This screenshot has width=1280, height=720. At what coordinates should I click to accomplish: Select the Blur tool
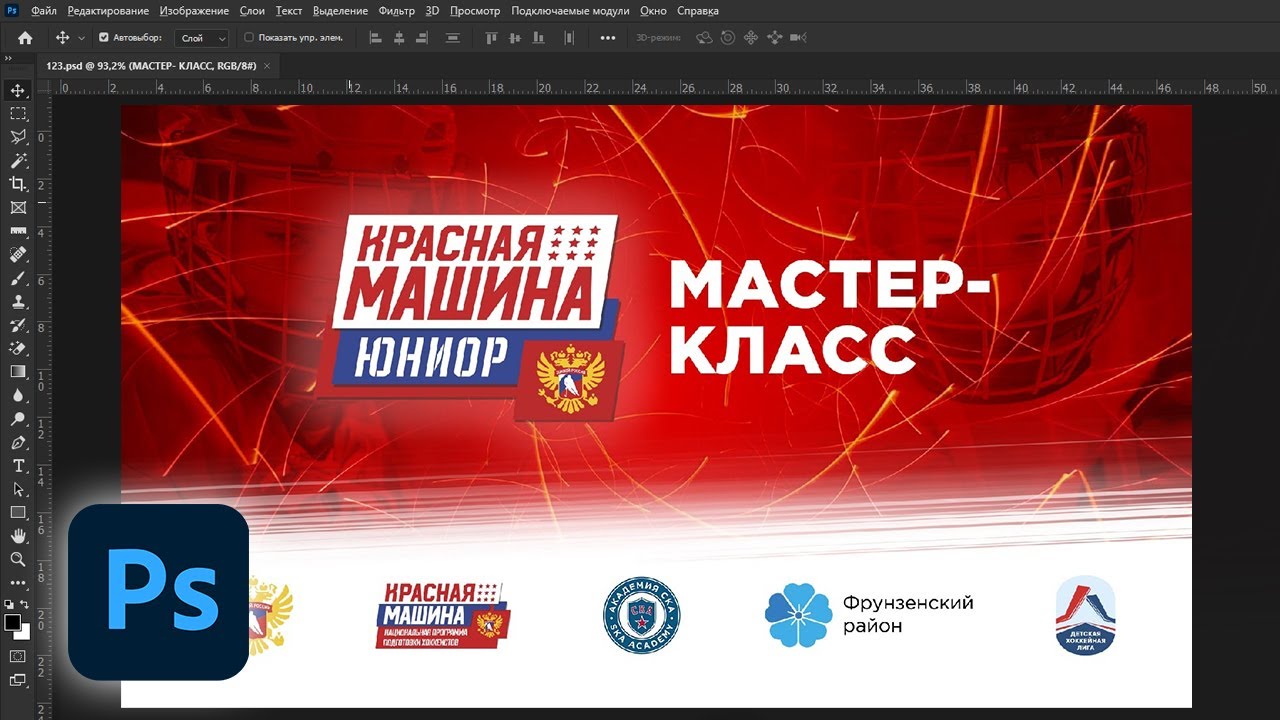(x=18, y=396)
